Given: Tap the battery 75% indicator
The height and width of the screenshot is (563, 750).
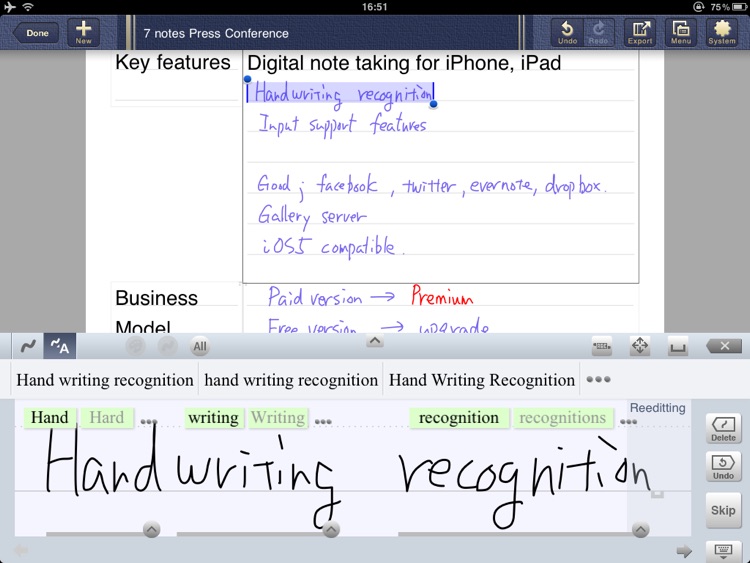Looking at the screenshot, I should (728, 7).
